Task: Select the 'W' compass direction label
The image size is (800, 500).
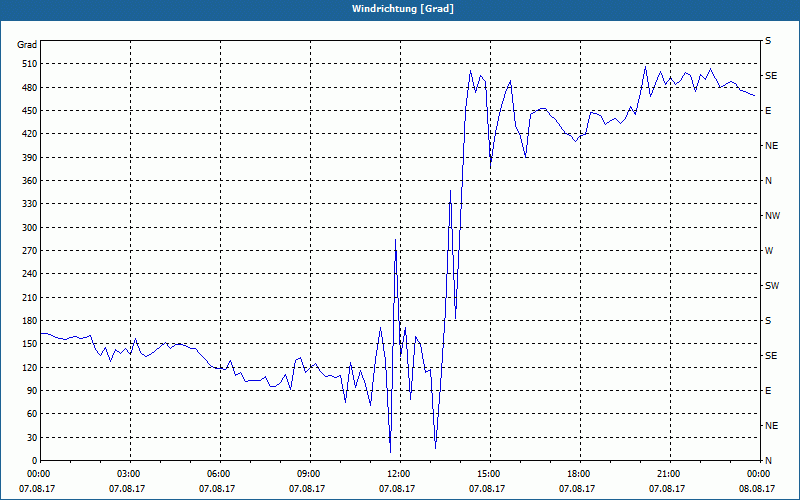Action: tap(769, 251)
